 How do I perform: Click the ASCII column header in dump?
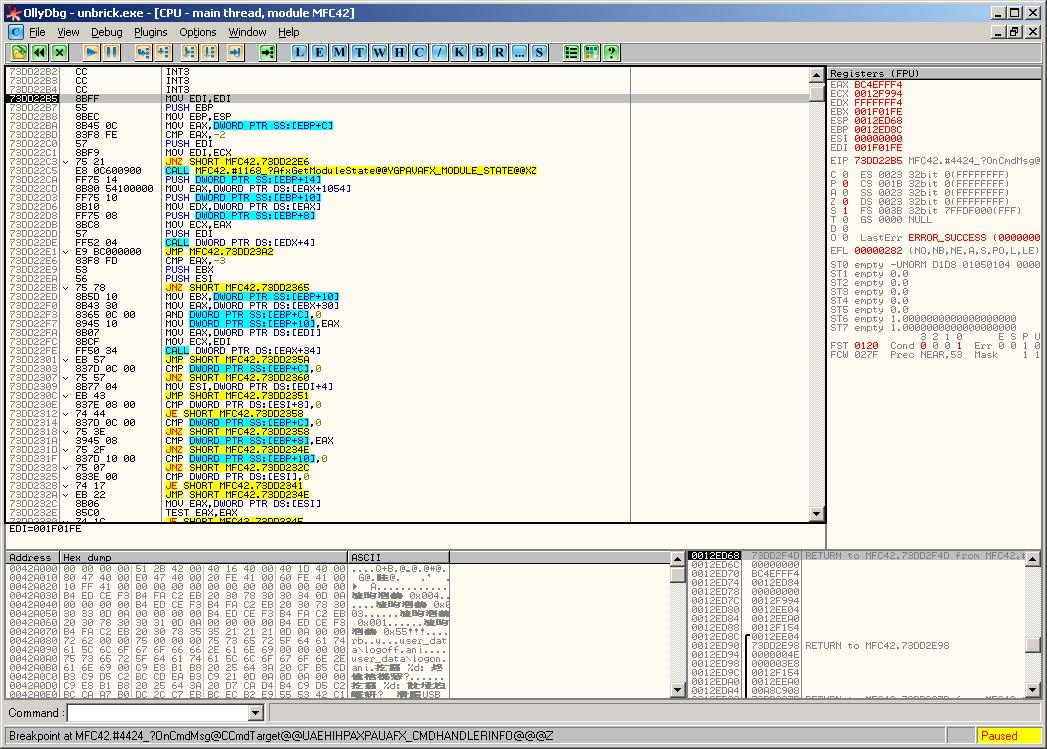[x=399, y=557]
